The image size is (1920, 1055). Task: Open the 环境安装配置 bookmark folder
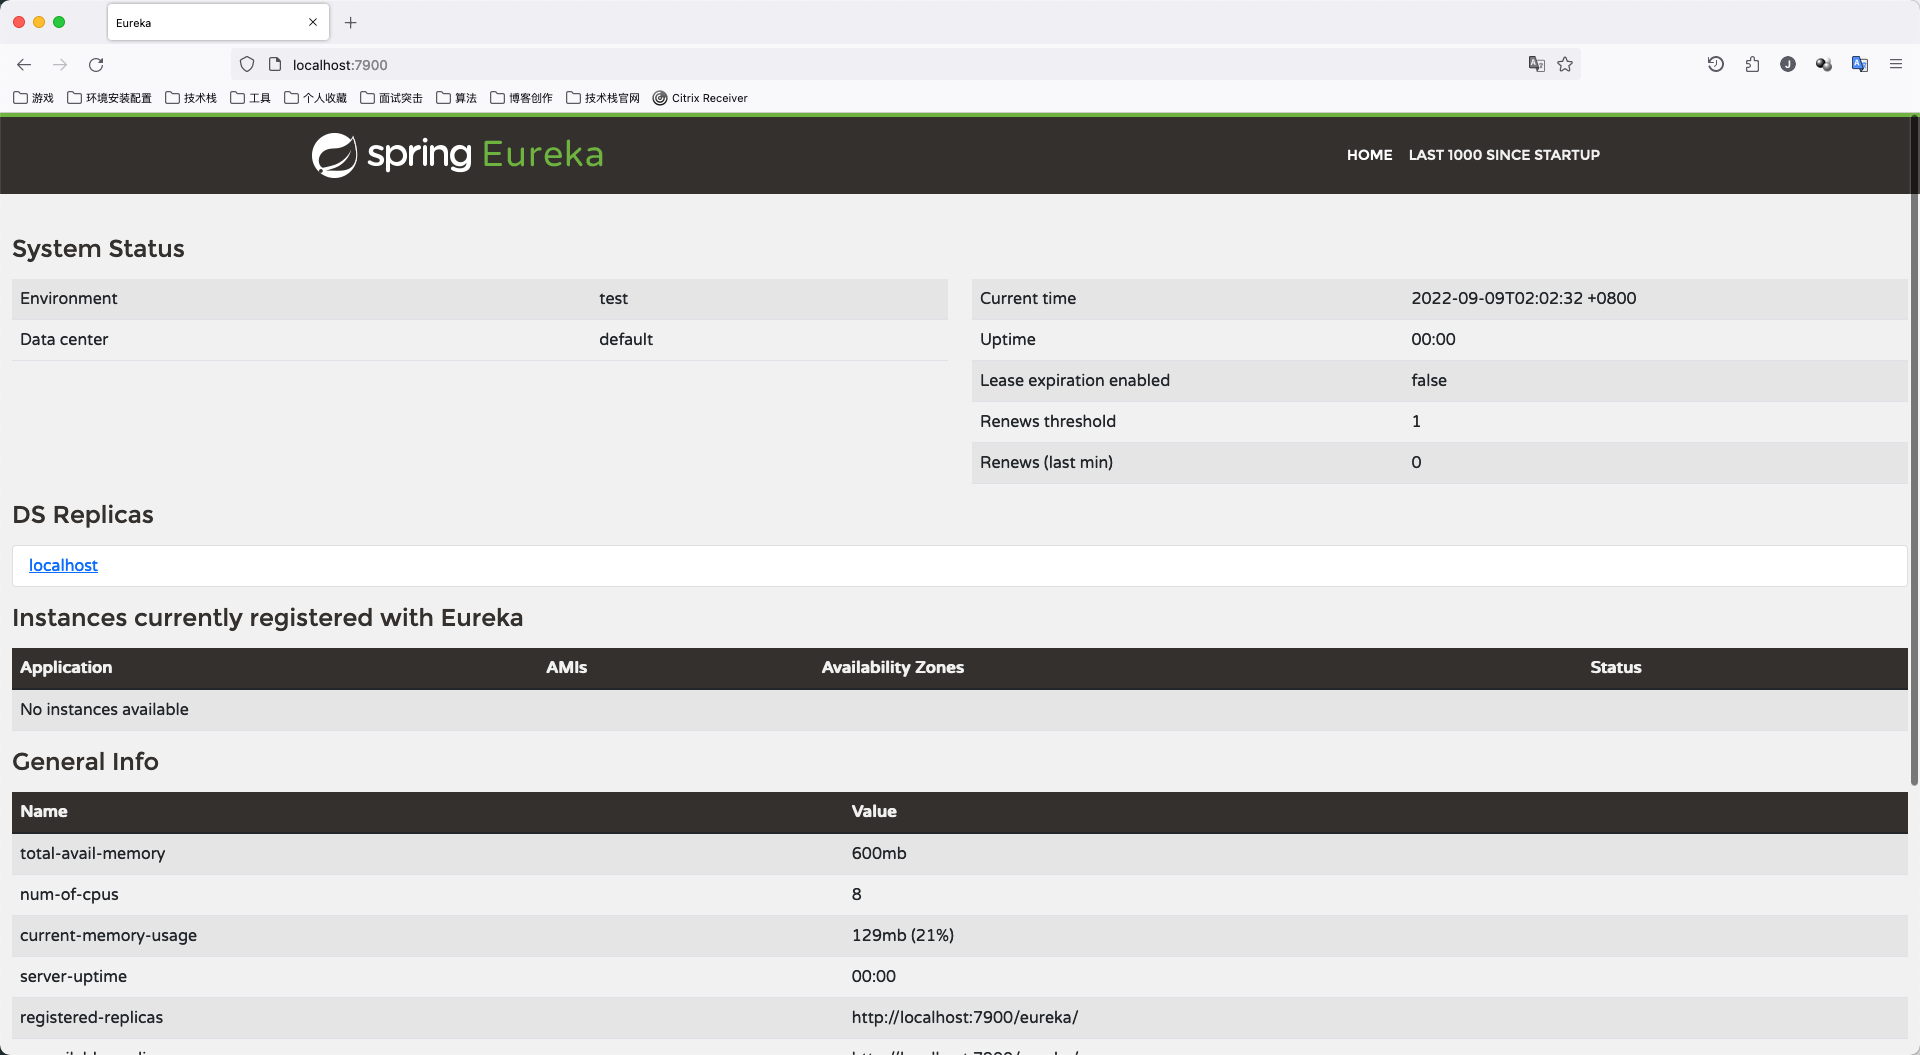(110, 98)
